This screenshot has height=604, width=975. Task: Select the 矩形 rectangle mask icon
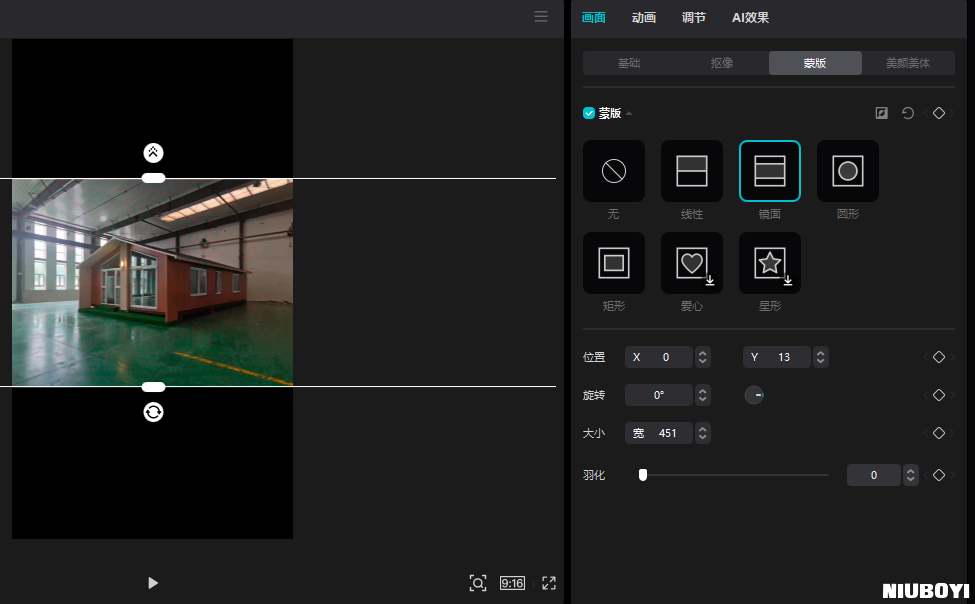[614, 263]
